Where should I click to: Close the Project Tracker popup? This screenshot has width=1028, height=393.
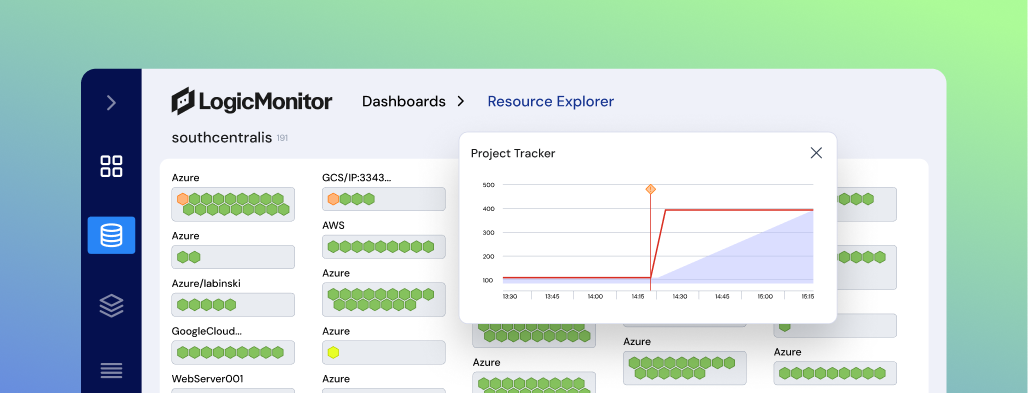[x=816, y=153]
